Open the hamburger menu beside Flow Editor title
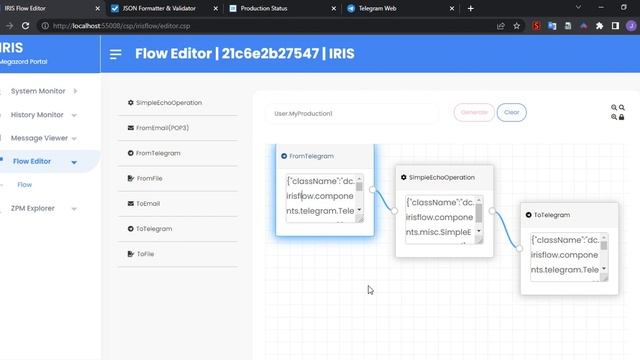Image resolution: width=640 pixels, height=360 pixels. [x=116, y=54]
